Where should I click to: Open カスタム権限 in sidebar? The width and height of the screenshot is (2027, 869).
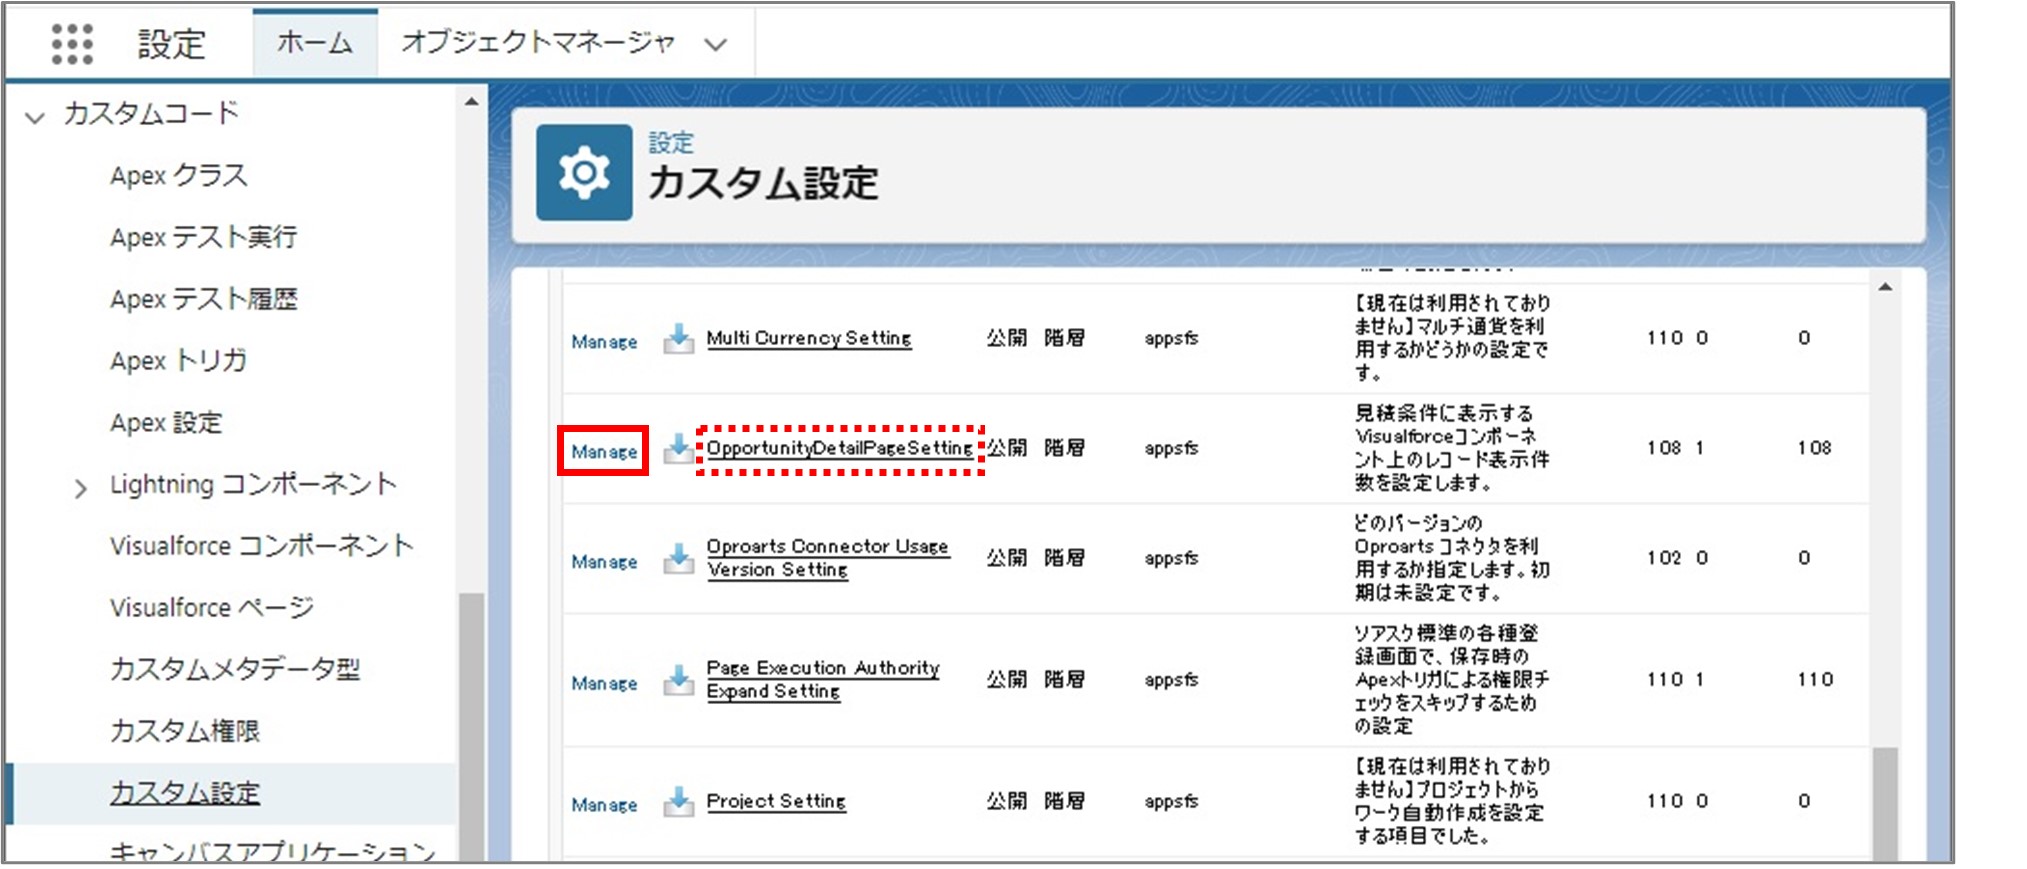click(185, 731)
